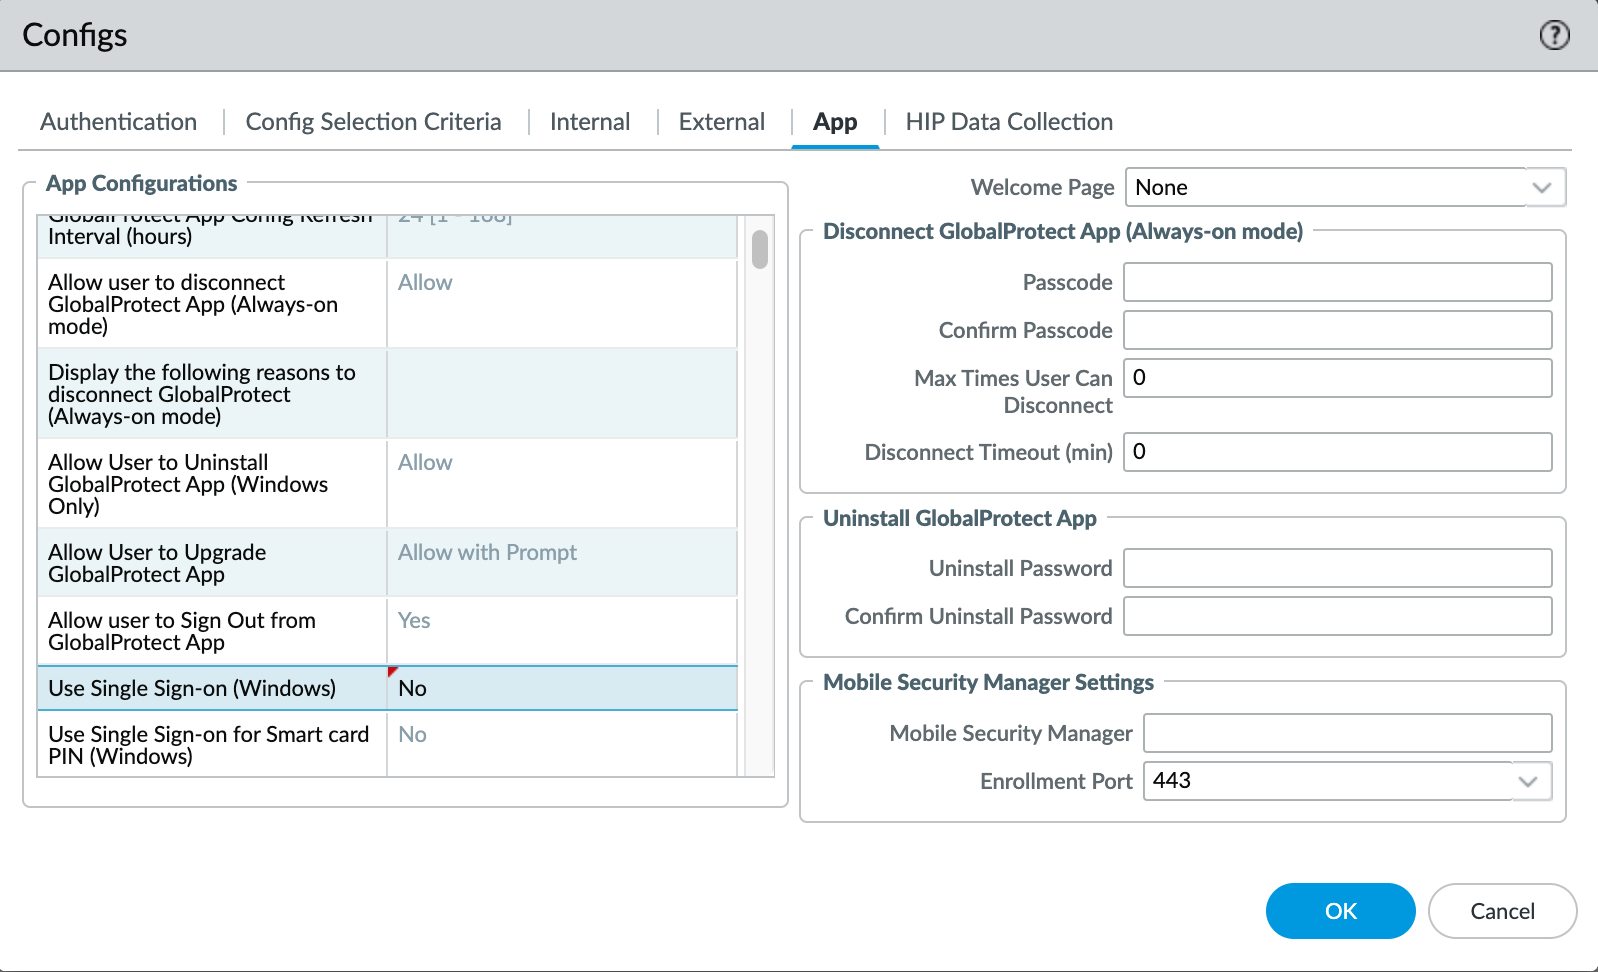Click the App Configurations list scrollbar thumb
Viewport: 1598px width, 972px height.
760,249
